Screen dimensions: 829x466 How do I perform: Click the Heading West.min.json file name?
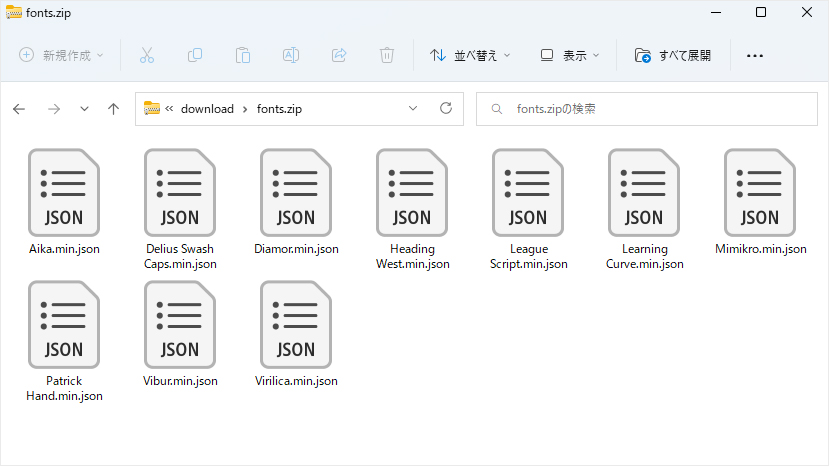(x=412, y=257)
